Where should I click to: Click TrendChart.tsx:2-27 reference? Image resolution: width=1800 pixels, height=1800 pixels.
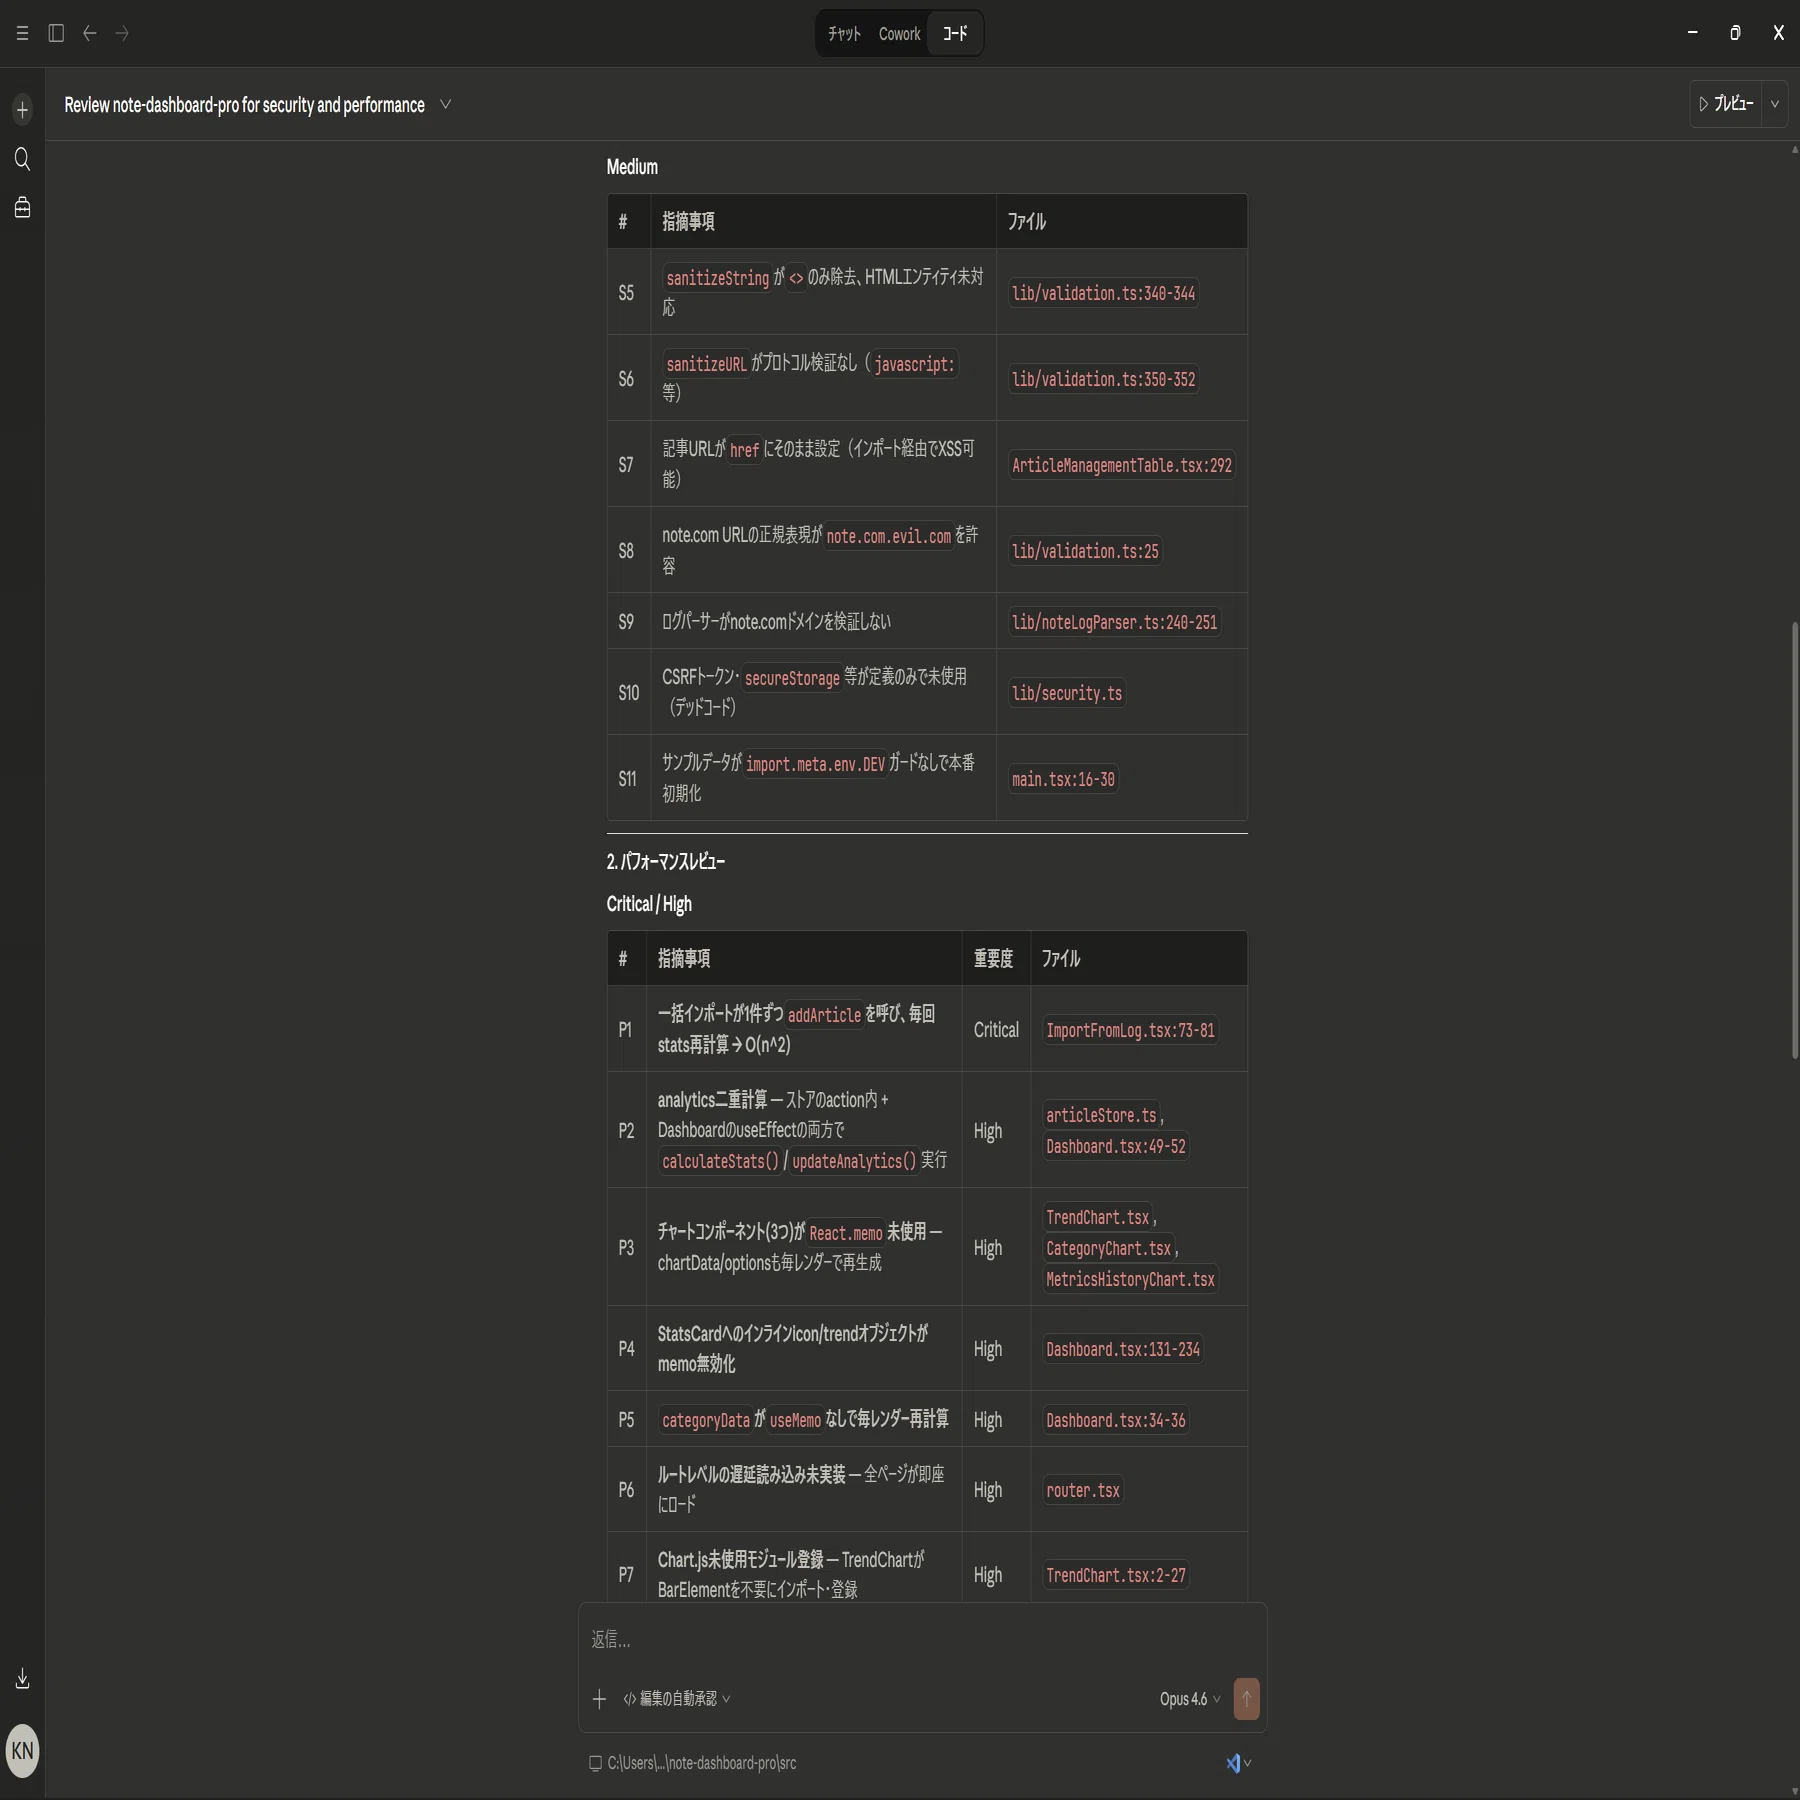click(1116, 1575)
